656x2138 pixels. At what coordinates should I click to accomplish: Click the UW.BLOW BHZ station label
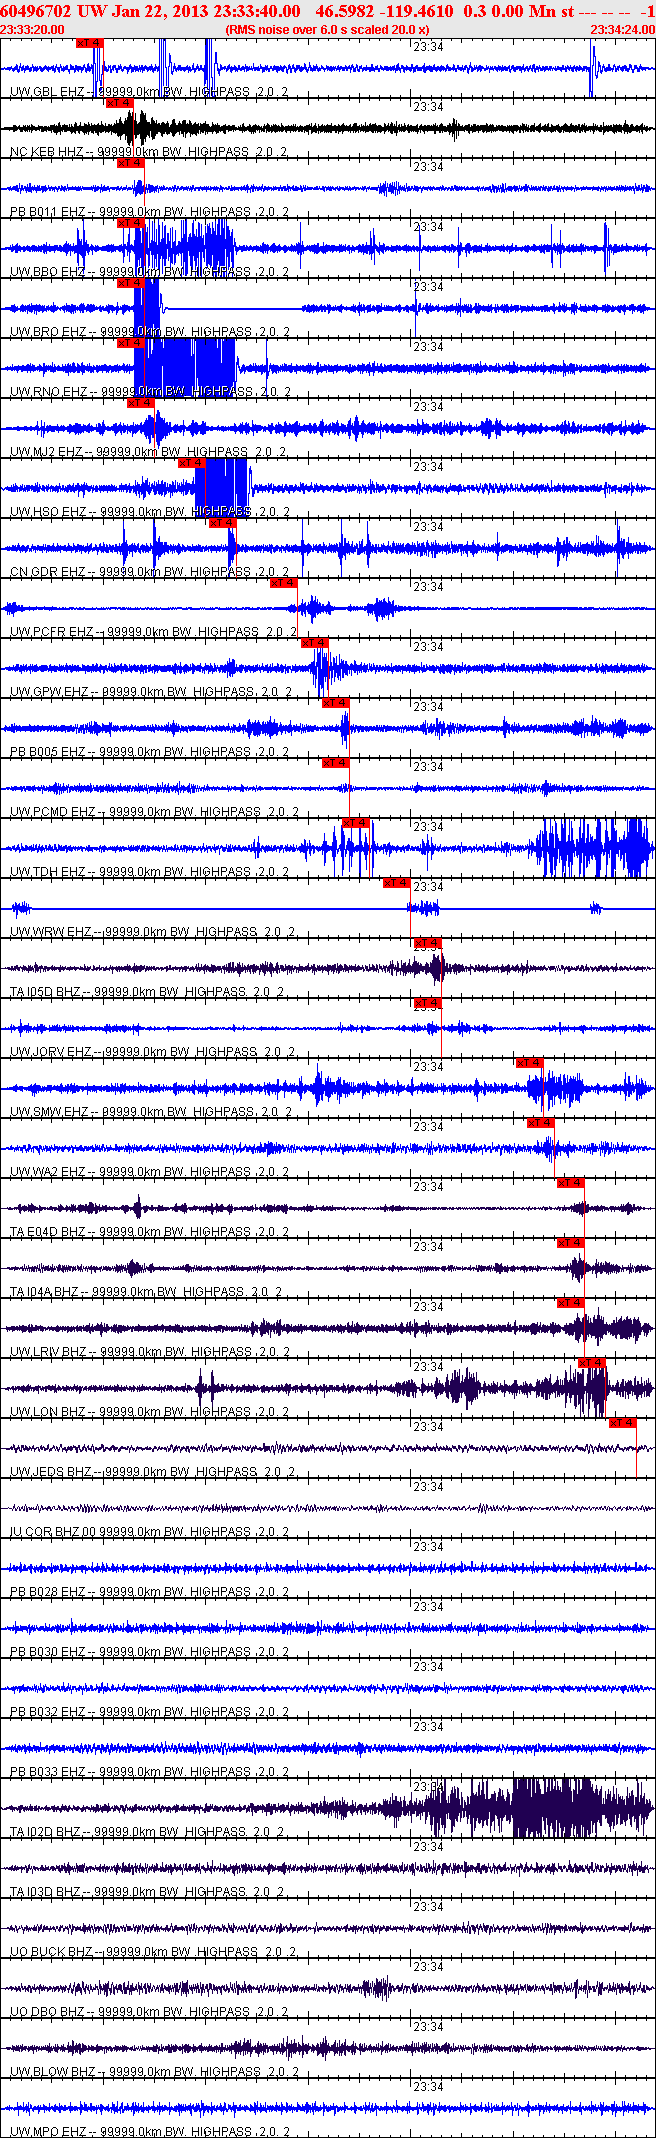153,2072
